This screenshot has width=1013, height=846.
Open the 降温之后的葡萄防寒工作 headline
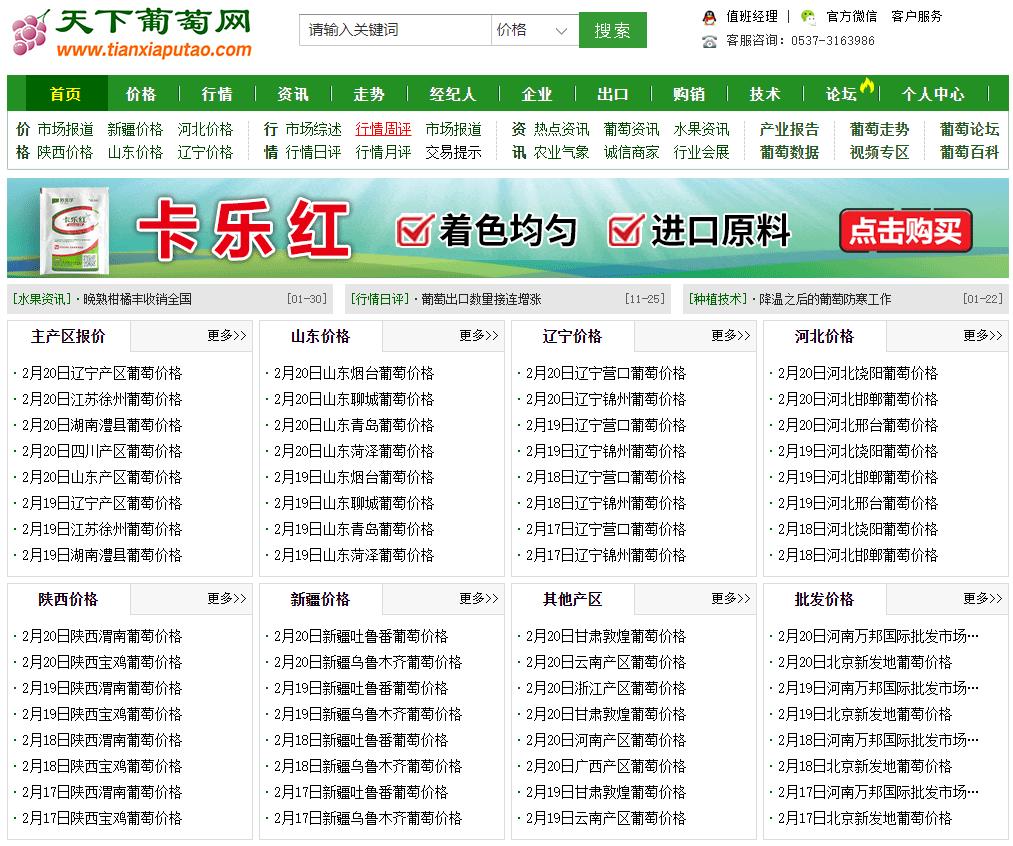tap(825, 299)
